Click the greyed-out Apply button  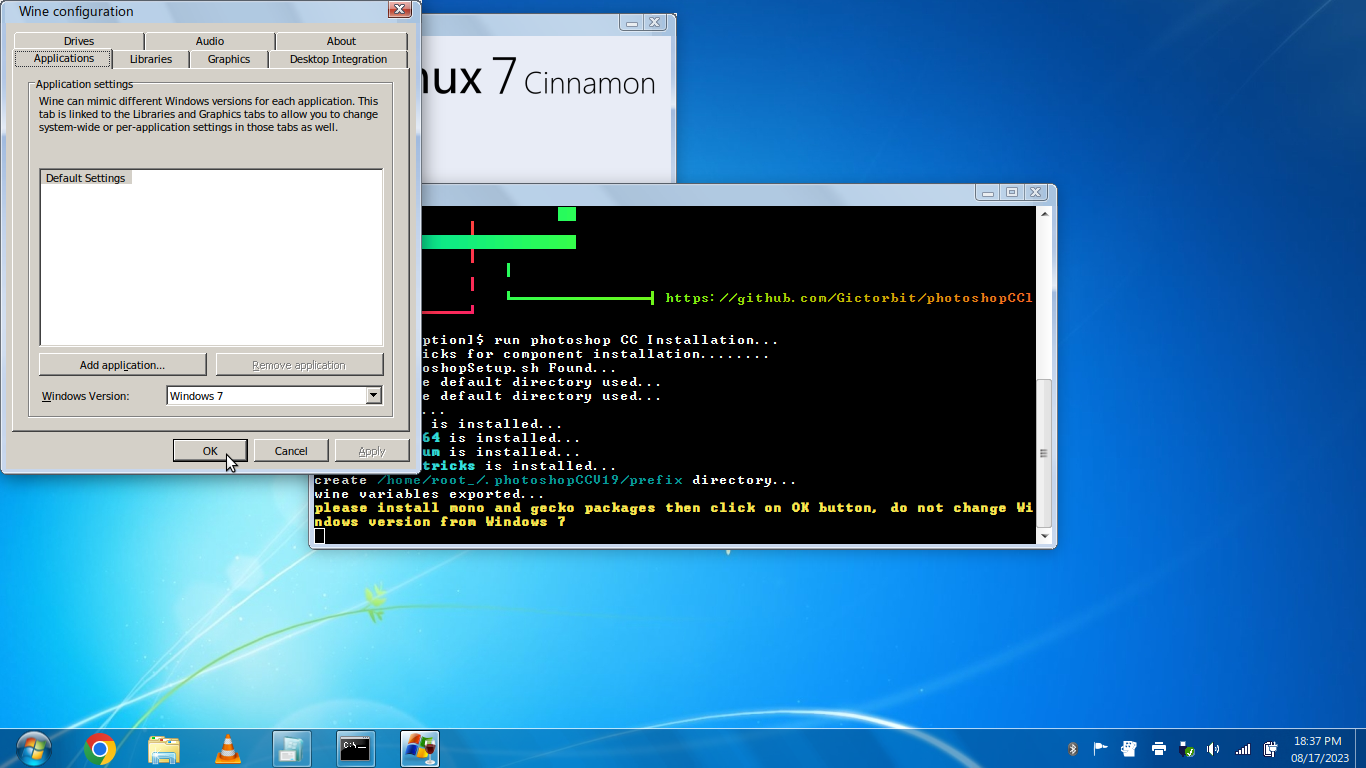pyautogui.click(x=372, y=451)
